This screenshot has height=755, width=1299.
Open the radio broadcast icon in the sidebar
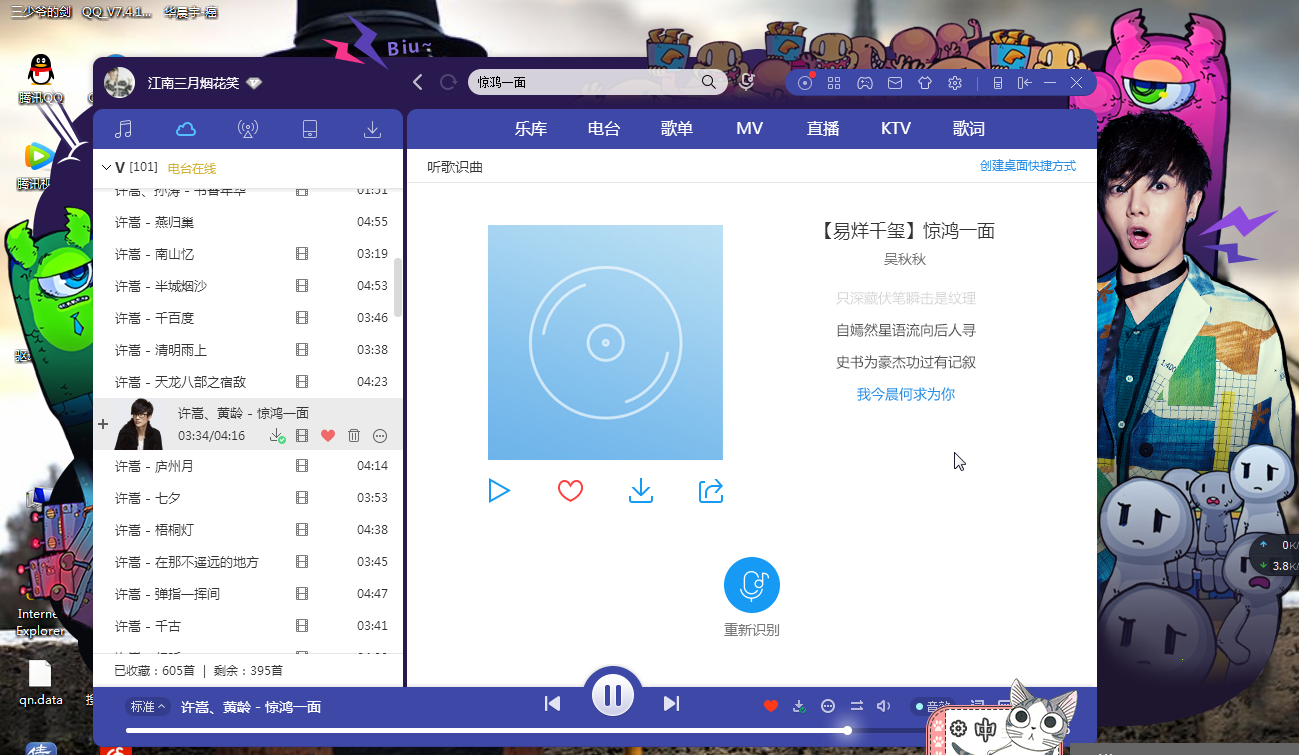tap(248, 129)
